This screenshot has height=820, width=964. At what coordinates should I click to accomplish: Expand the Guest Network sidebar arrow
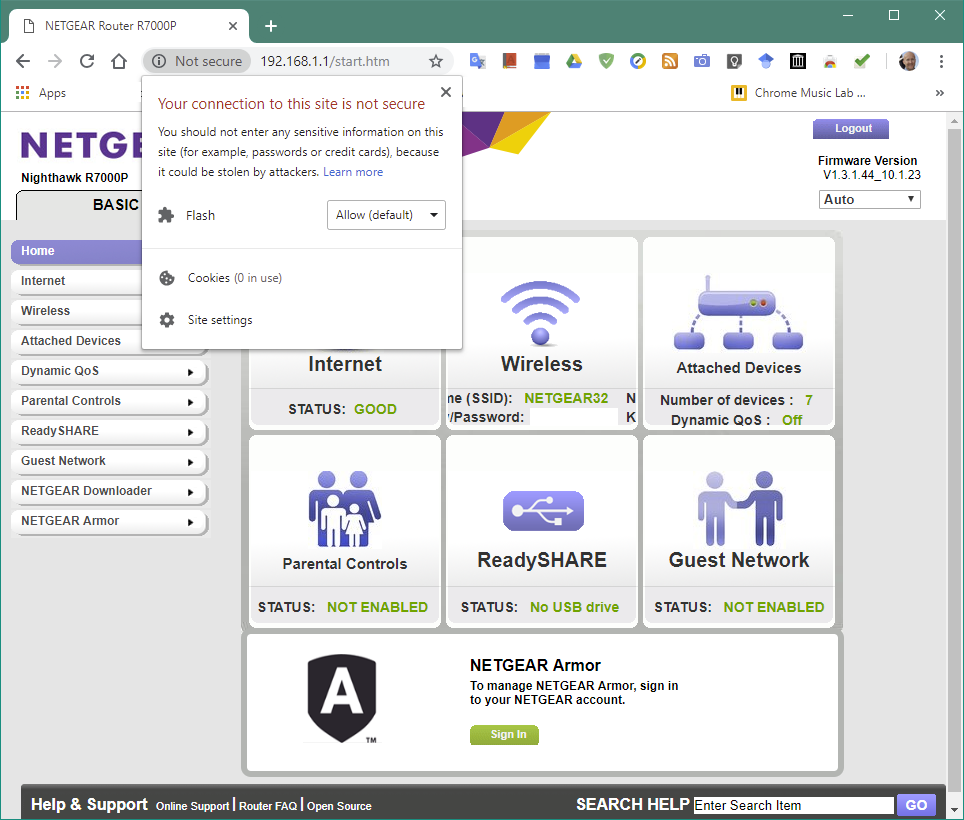pos(191,462)
